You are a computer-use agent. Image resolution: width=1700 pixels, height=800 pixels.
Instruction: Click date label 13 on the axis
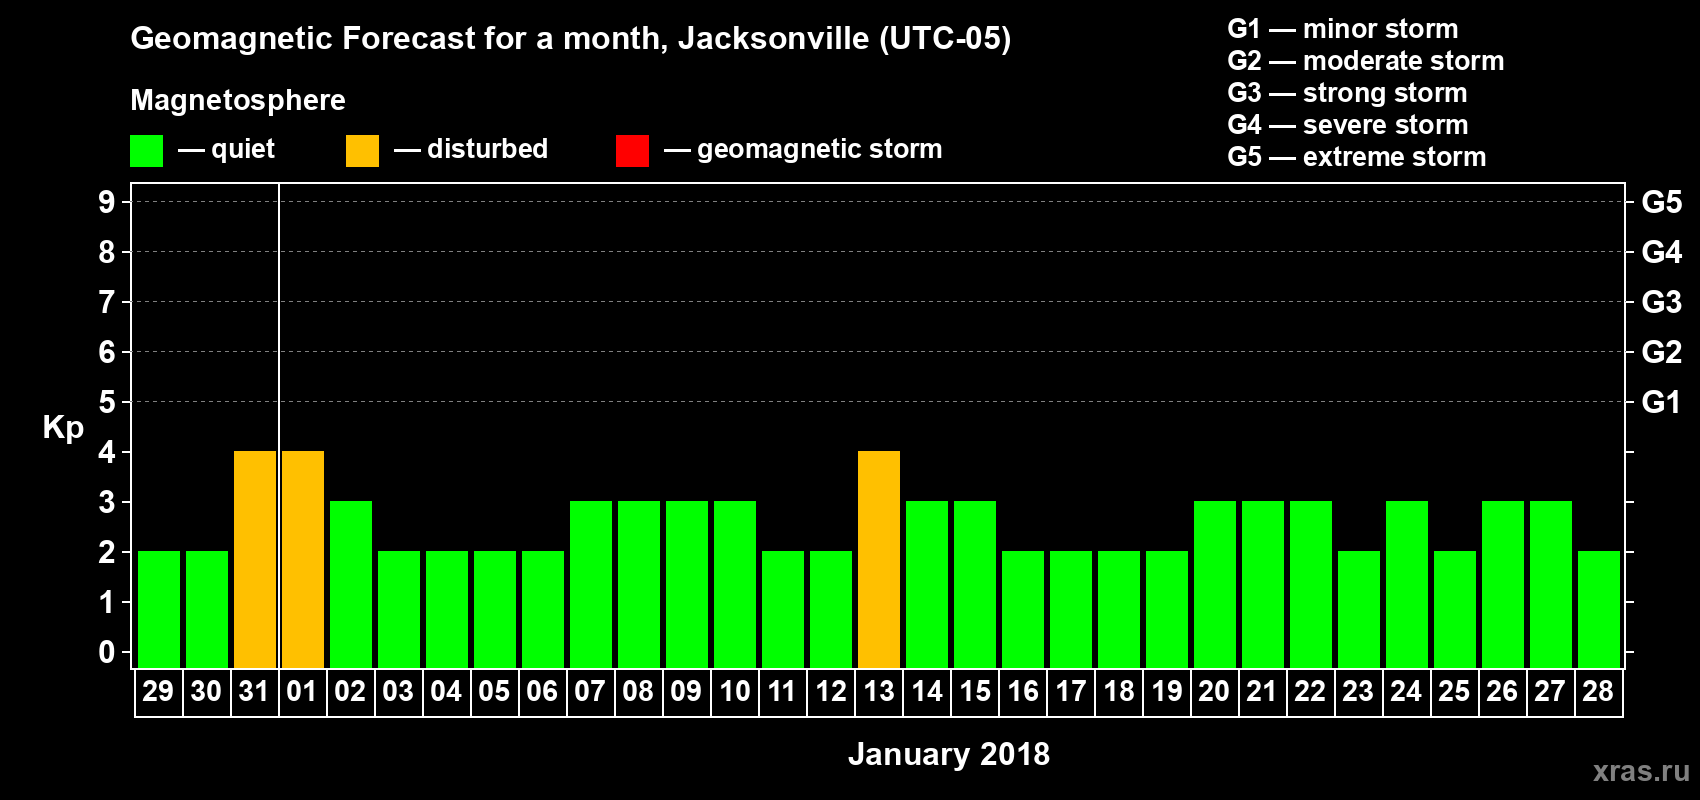(878, 691)
